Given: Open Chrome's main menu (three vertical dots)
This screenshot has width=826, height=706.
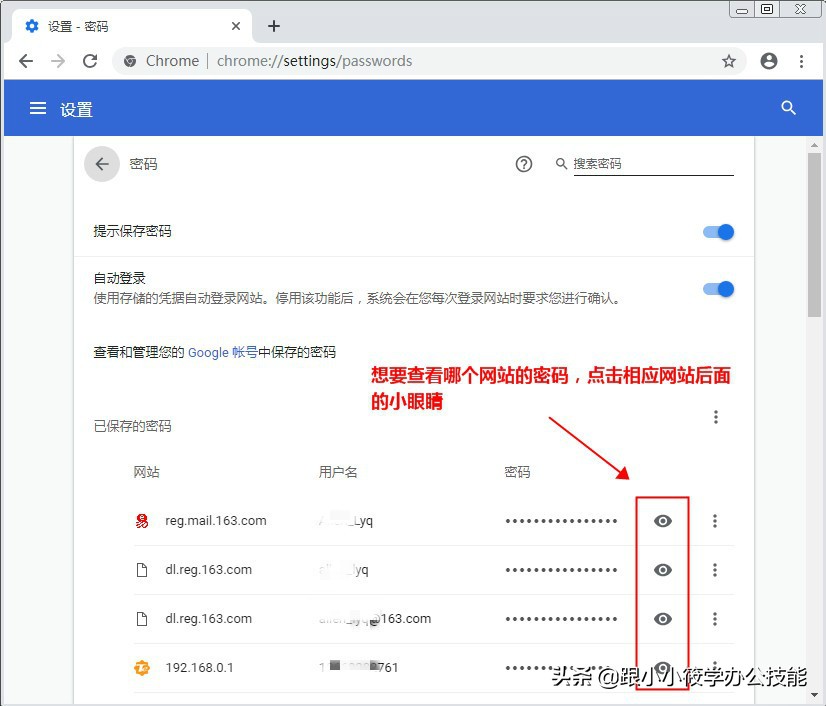Looking at the screenshot, I should pyautogui.click(x=802, y=61).
